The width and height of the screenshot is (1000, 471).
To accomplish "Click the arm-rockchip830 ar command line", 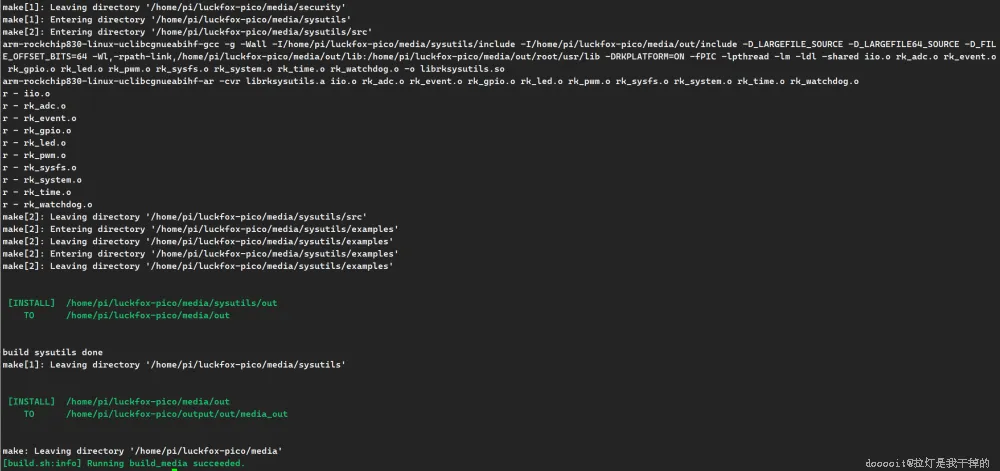I will pos(430,81).
